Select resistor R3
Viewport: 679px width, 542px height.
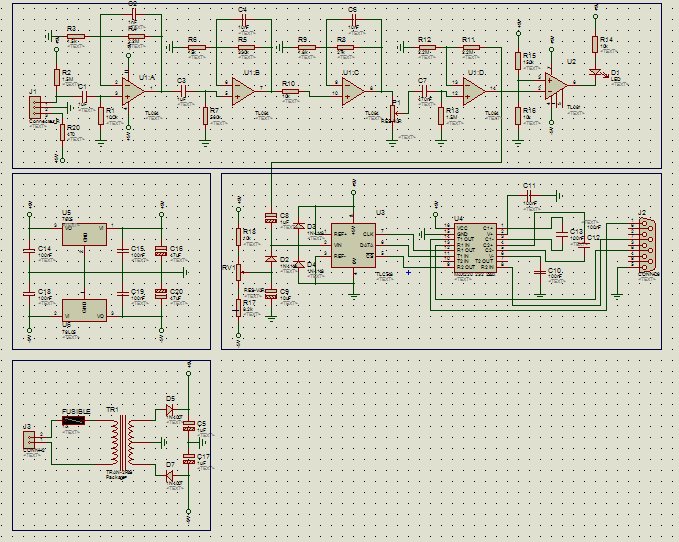[76, 36]
